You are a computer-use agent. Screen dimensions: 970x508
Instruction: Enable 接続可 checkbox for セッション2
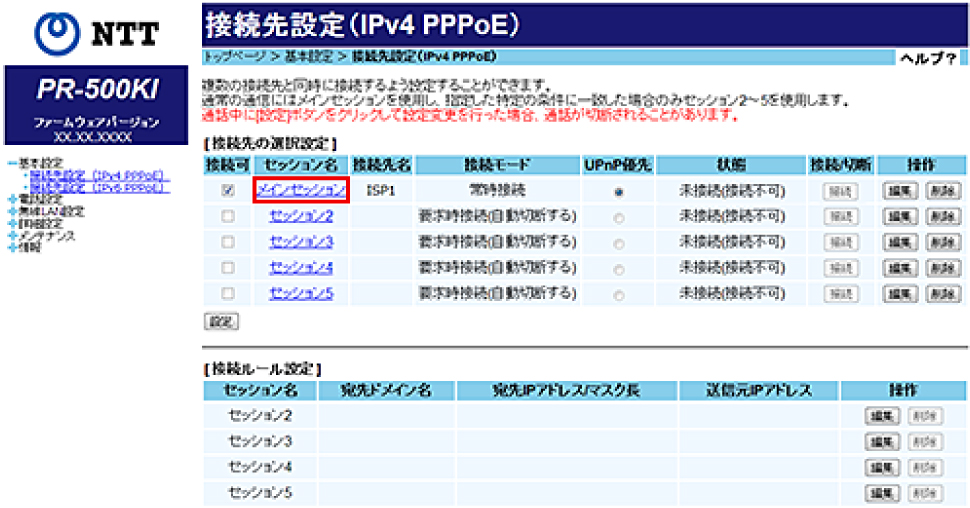[x=228, y=216]
